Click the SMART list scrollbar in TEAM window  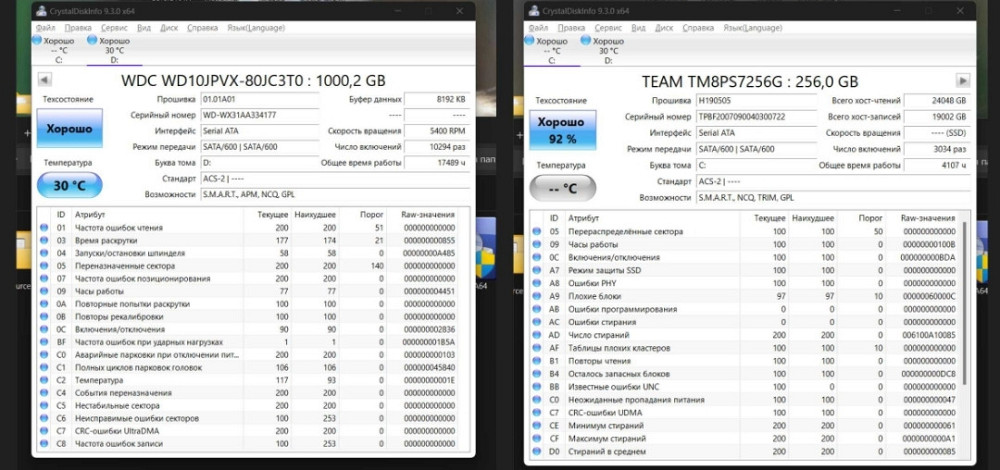(965, 300)
